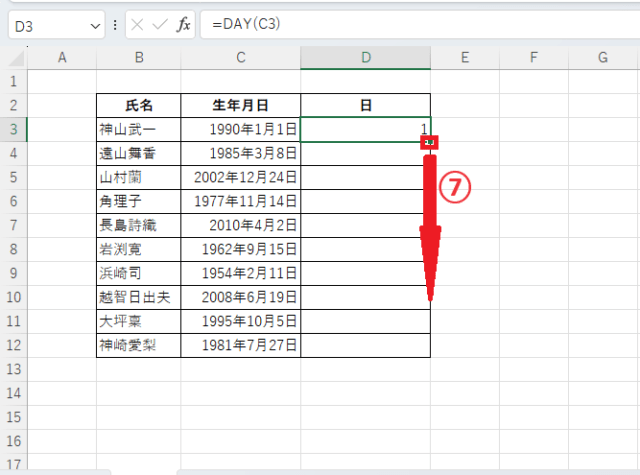Viewport: 640px width, 475px height.
Task: Select column B header
Action: click(x=138, y=58)
